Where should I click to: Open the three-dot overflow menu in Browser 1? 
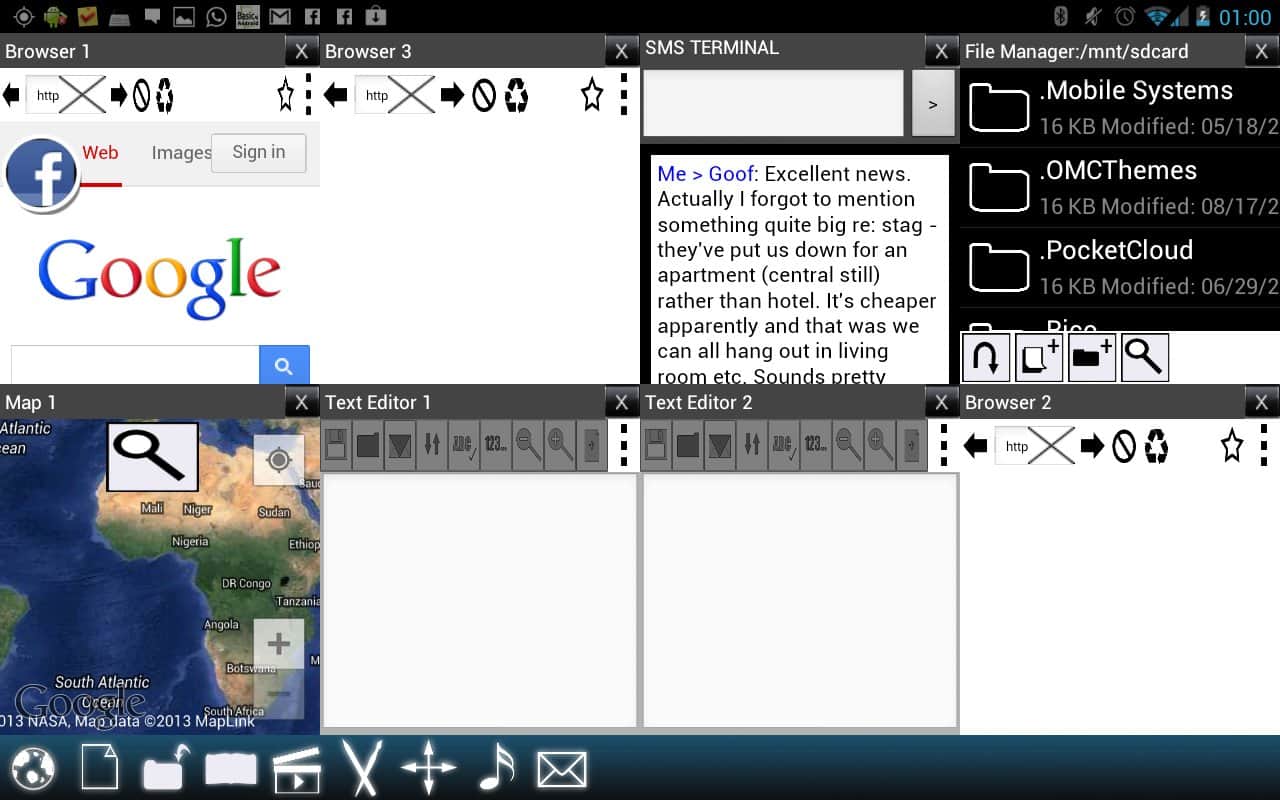pos(308,95)
